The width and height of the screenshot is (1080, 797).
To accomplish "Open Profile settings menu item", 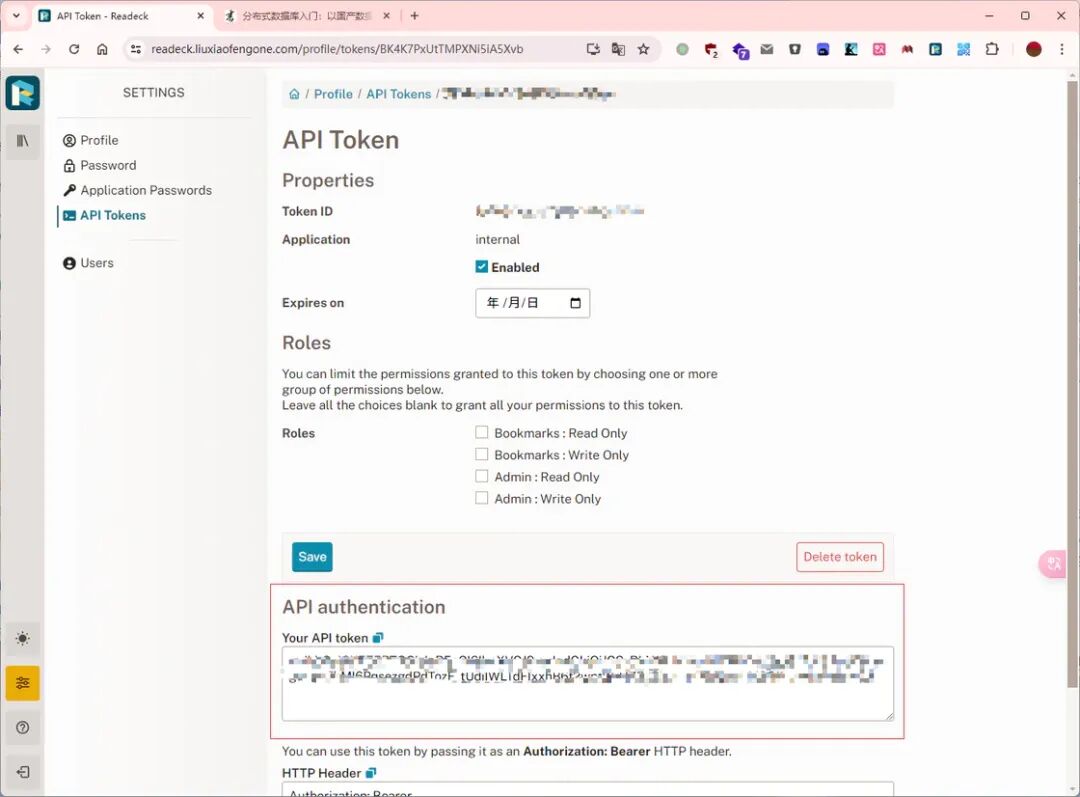I will [x=91, y=141].
